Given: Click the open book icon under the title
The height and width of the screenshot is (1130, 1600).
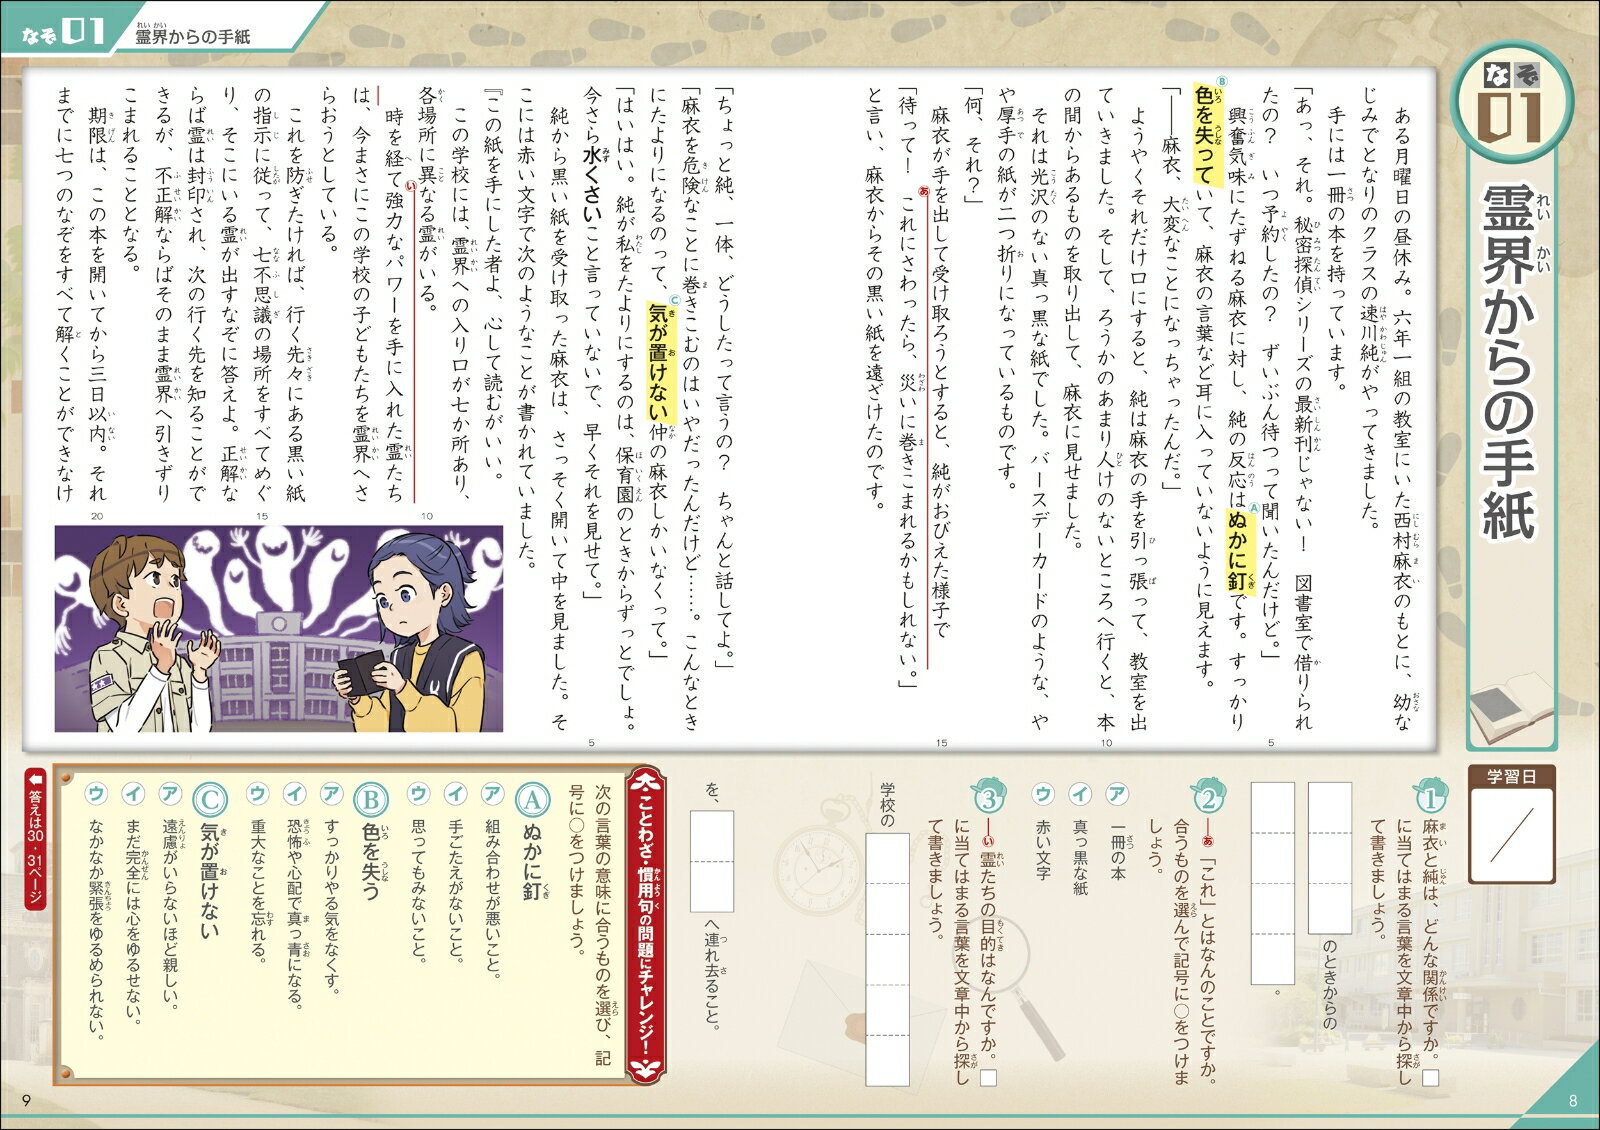Looking at the screenshot, I should click(1511, 708).
